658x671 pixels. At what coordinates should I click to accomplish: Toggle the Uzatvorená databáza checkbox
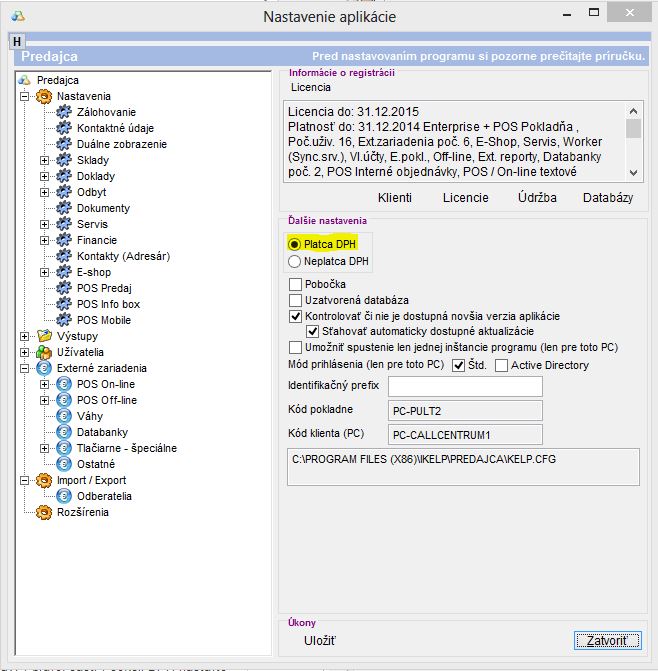295,300
